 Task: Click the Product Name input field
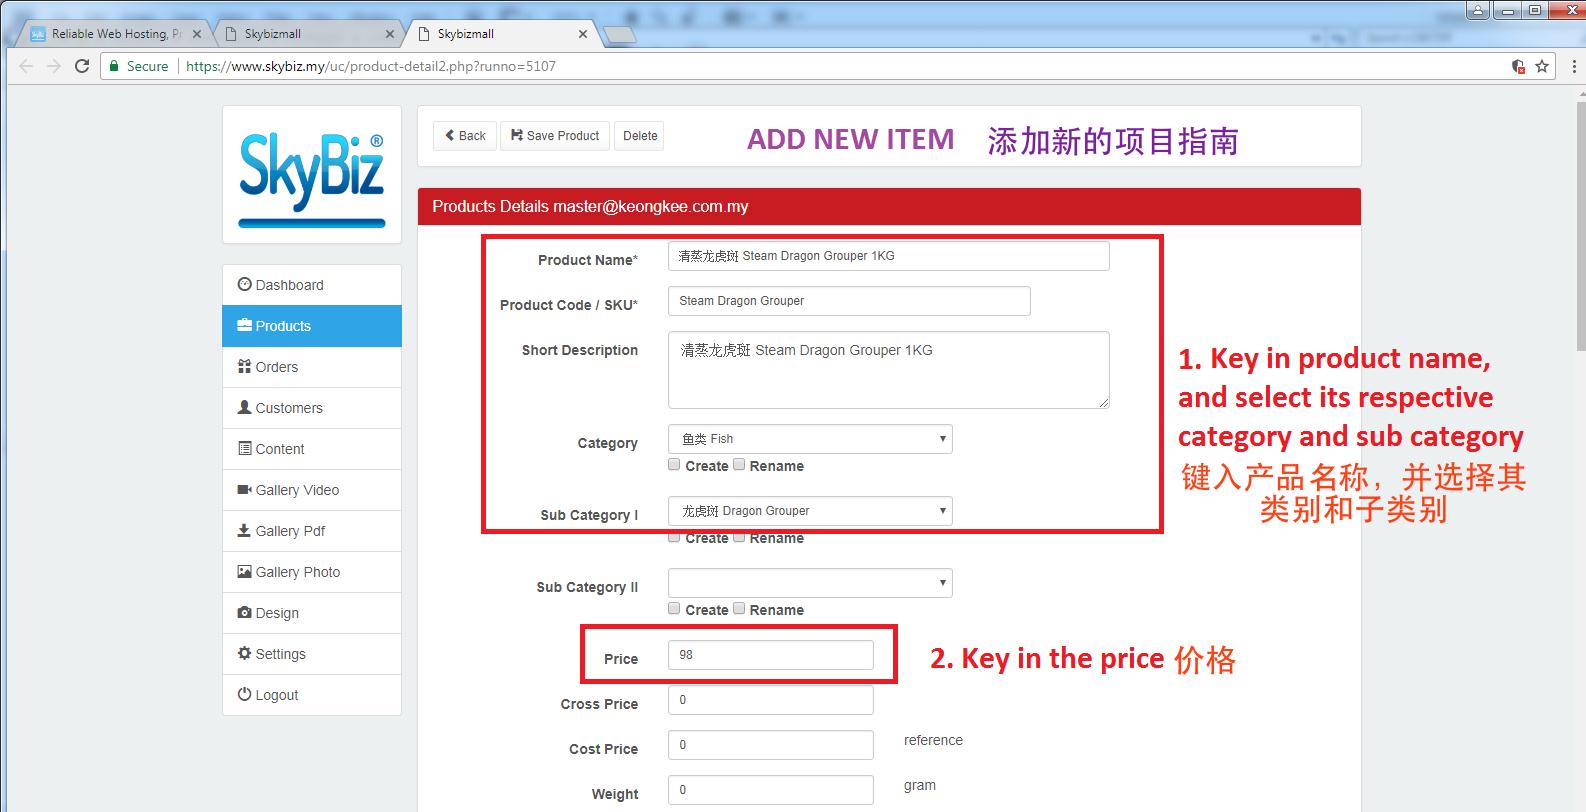click(889, 256)
